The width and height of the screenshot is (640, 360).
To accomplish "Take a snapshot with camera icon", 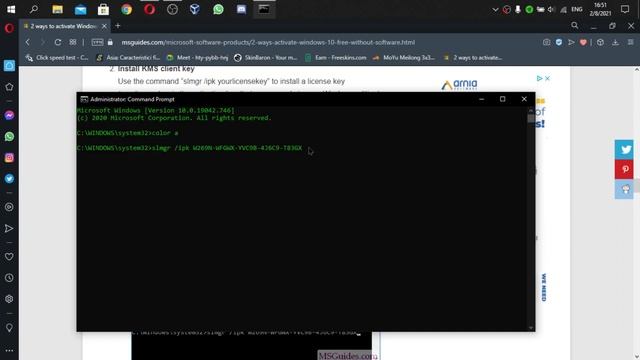I will tap(546, 42).
